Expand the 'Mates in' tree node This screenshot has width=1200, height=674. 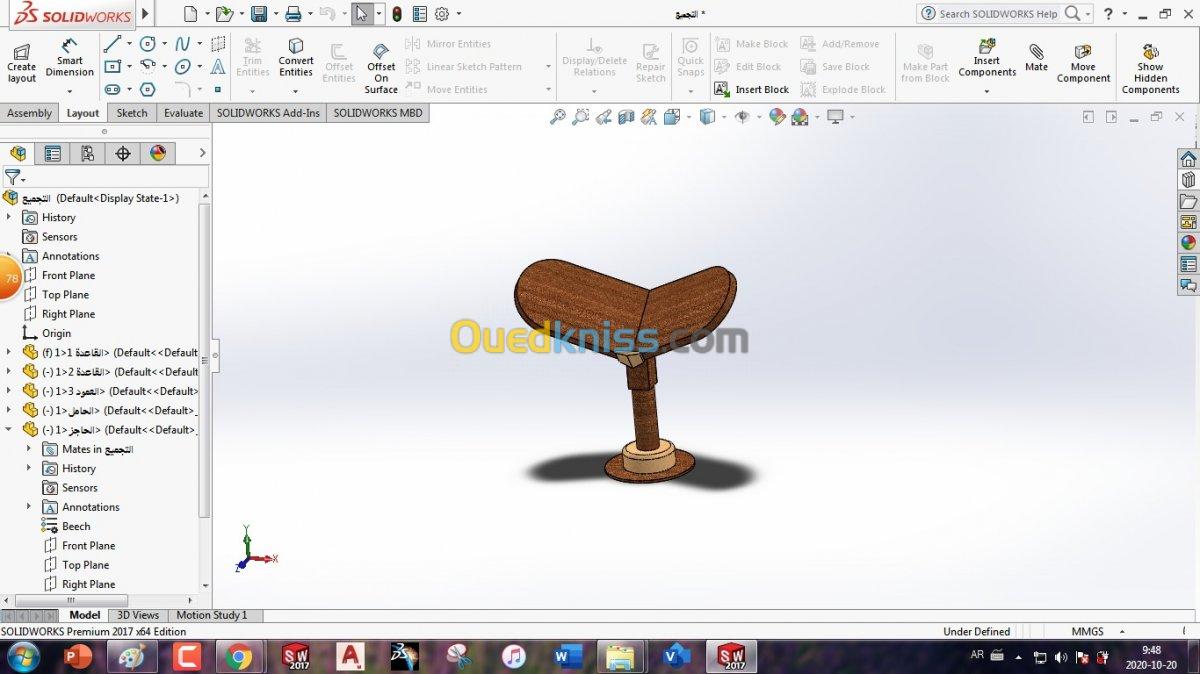pos(29,449)
